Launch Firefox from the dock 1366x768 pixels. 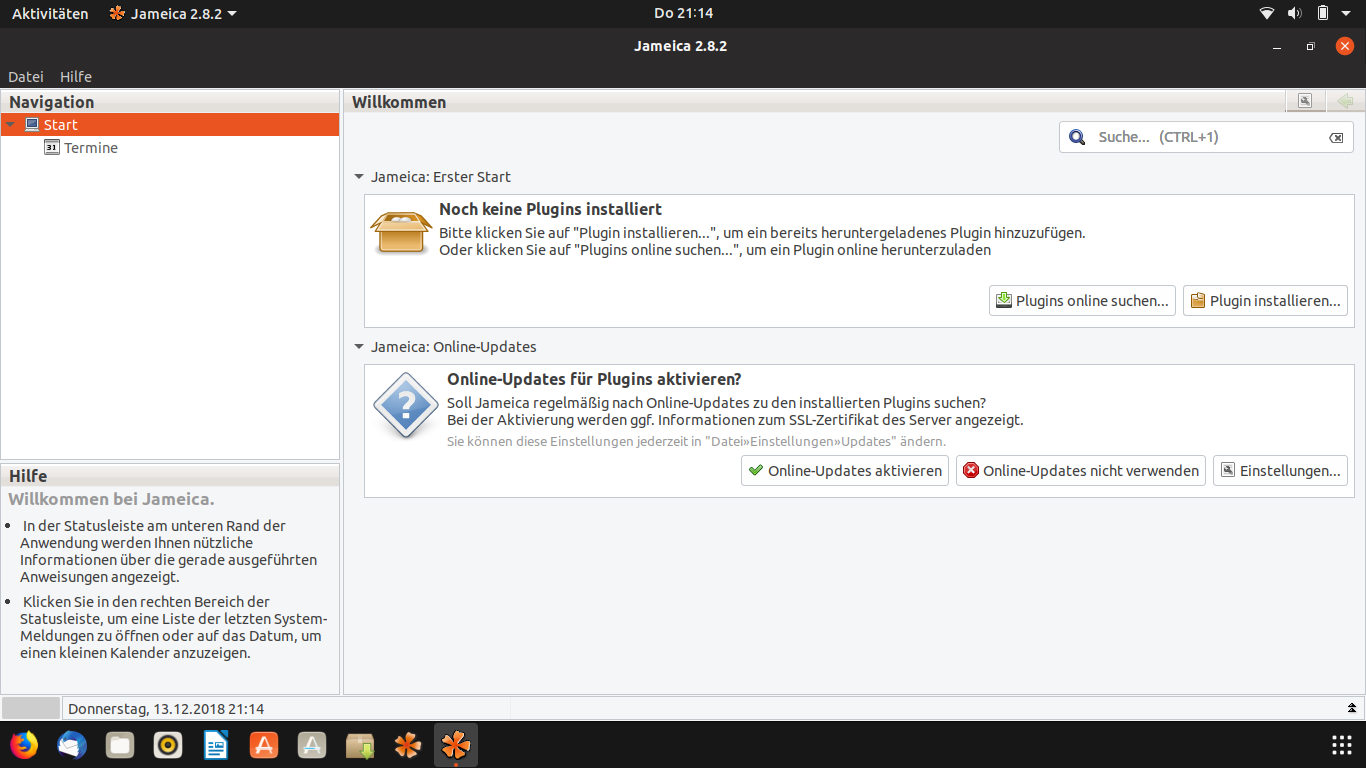(x=23, y=745)
